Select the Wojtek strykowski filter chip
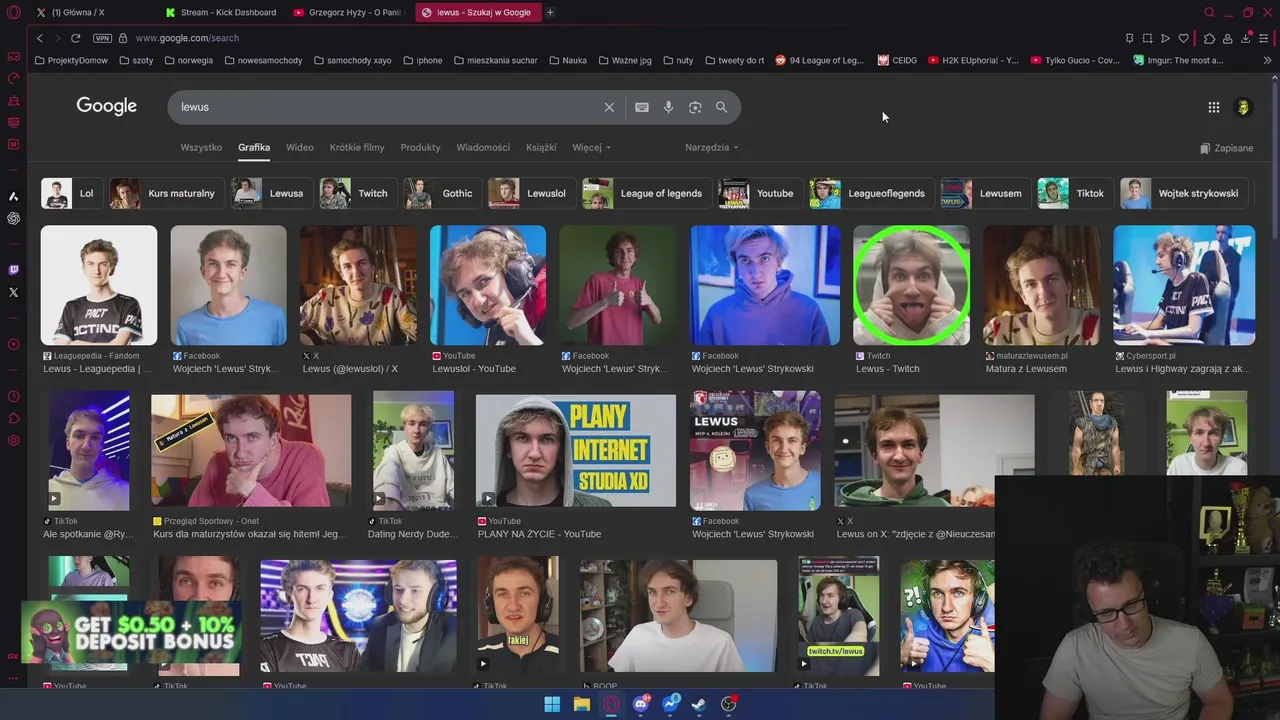This screenshot has height=720, width=1280. pyautogui.click(x=1184, y=193)
